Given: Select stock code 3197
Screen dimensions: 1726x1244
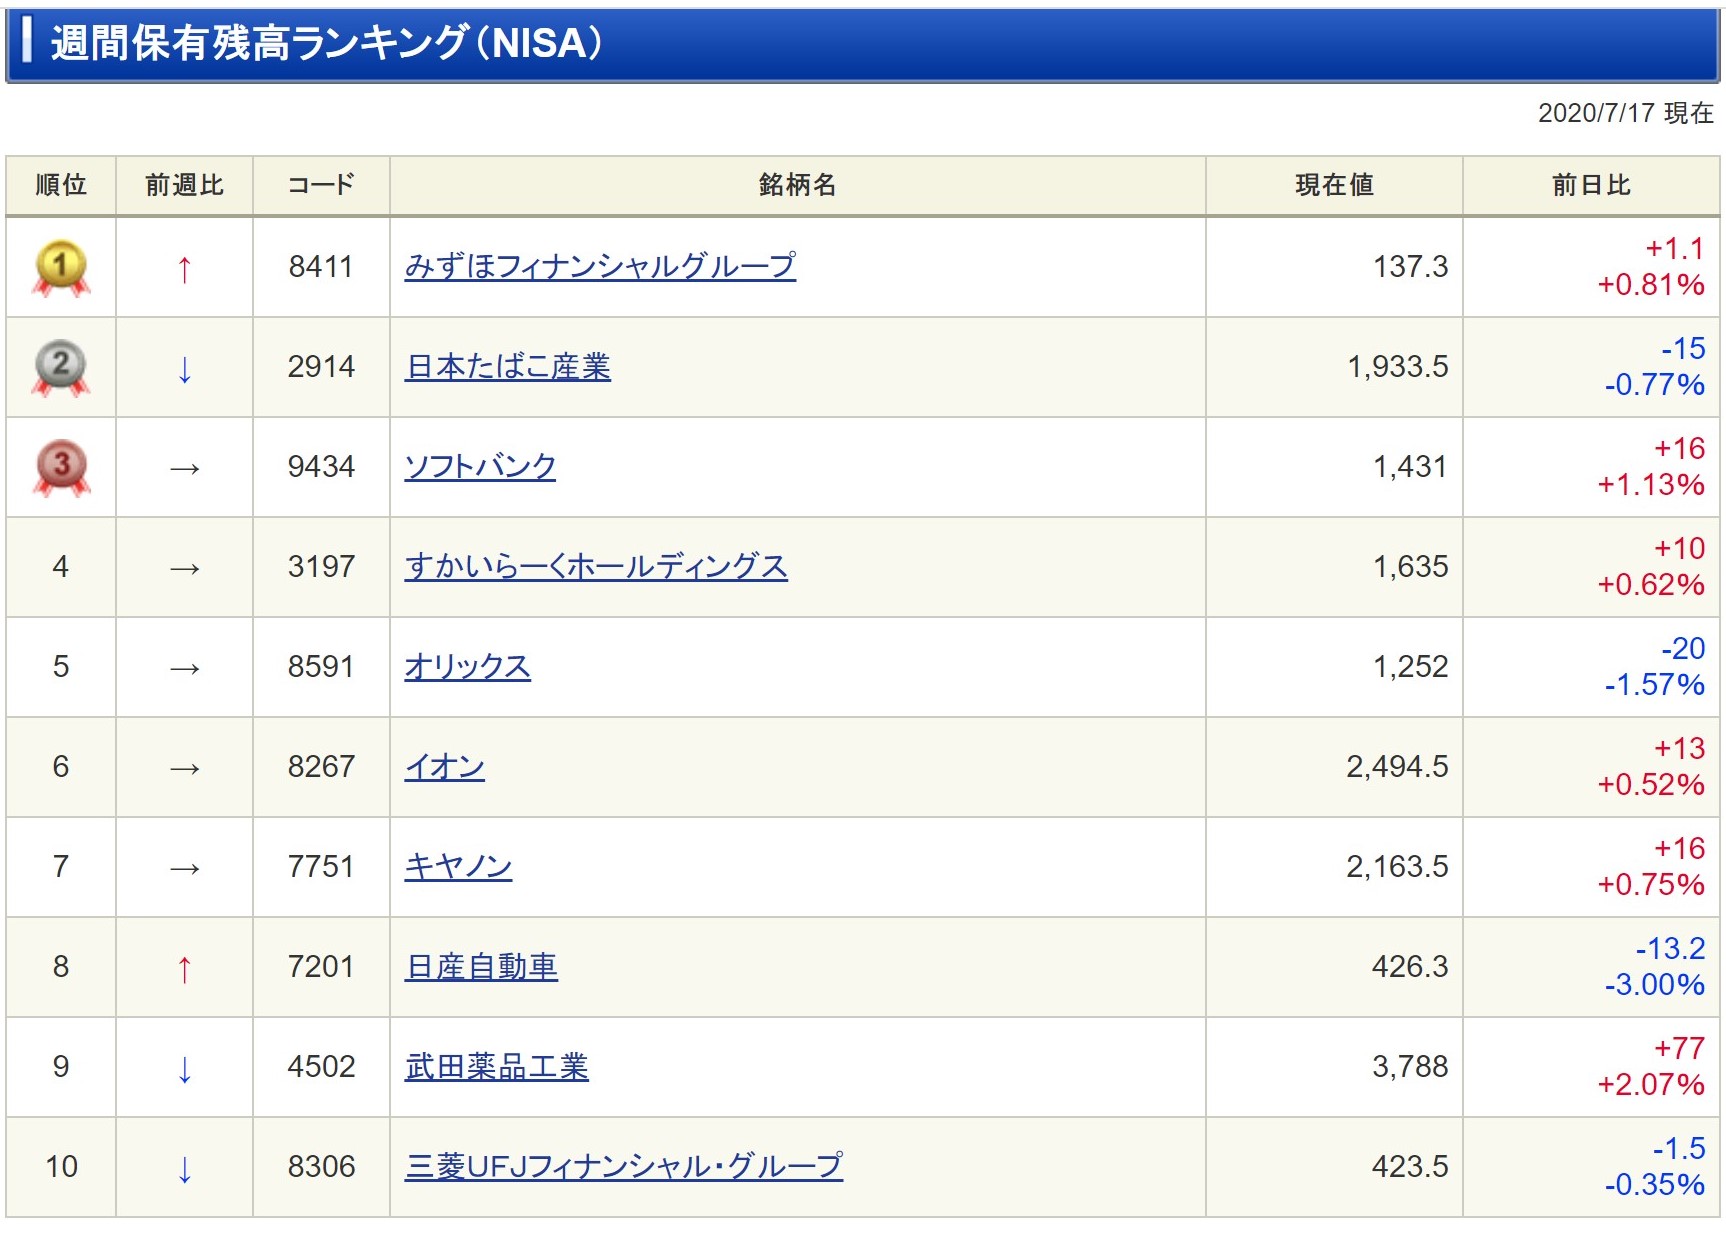Looking at the screenshot, I should pyautogui.click(x=321, y=567).
